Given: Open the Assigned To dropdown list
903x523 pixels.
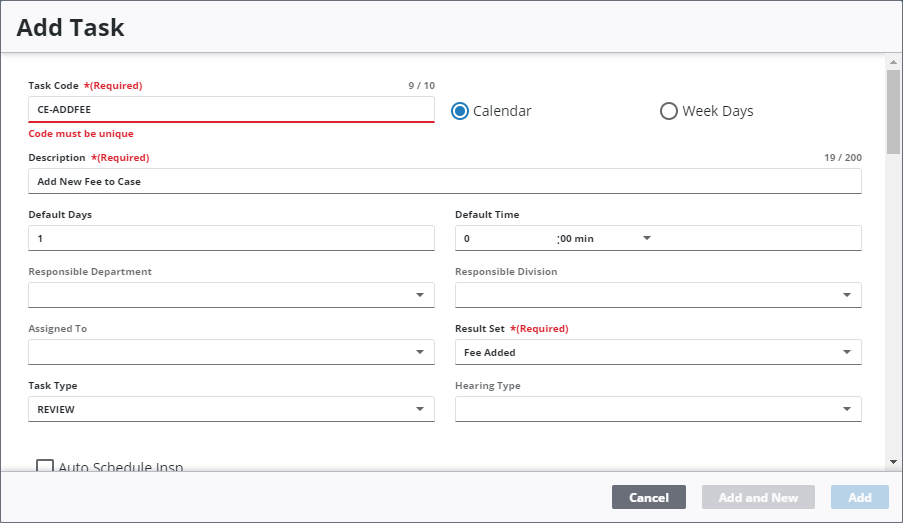Looking at the screenshot, I should [419, 353].
